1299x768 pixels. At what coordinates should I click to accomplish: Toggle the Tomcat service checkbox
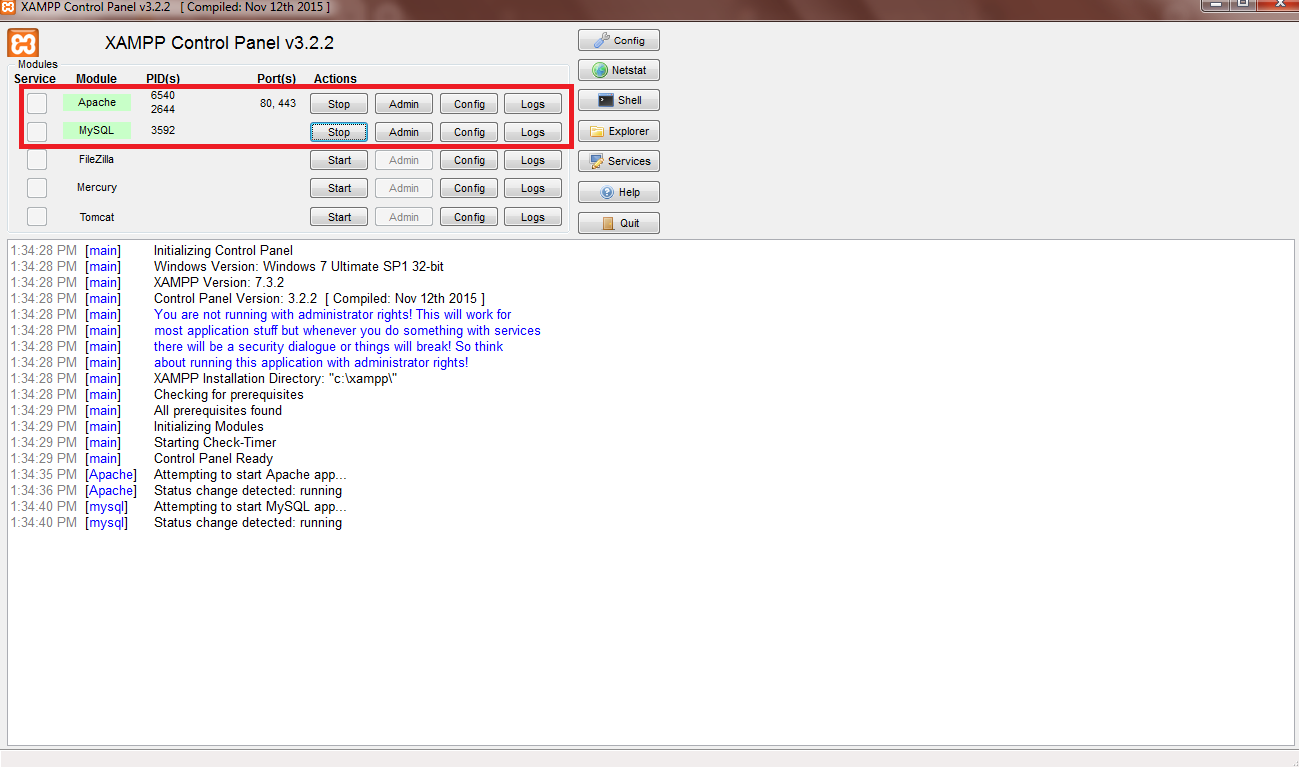(x=37, y=217)
